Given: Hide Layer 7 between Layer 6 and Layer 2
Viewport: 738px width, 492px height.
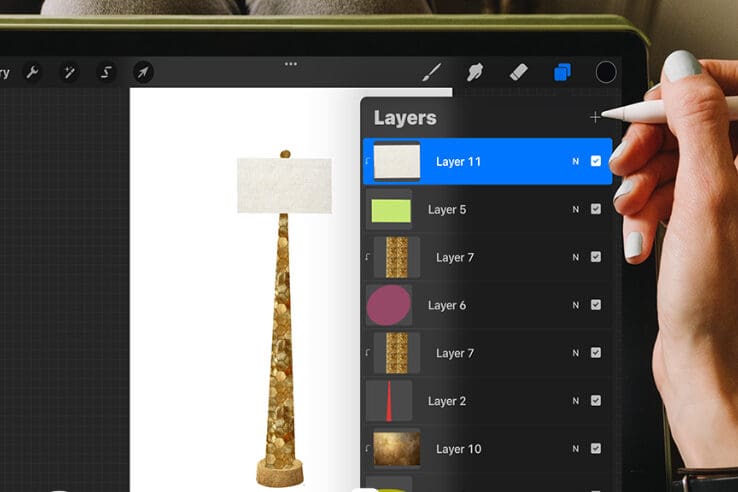Looking at the screenshot, I should tap(596, 353).
